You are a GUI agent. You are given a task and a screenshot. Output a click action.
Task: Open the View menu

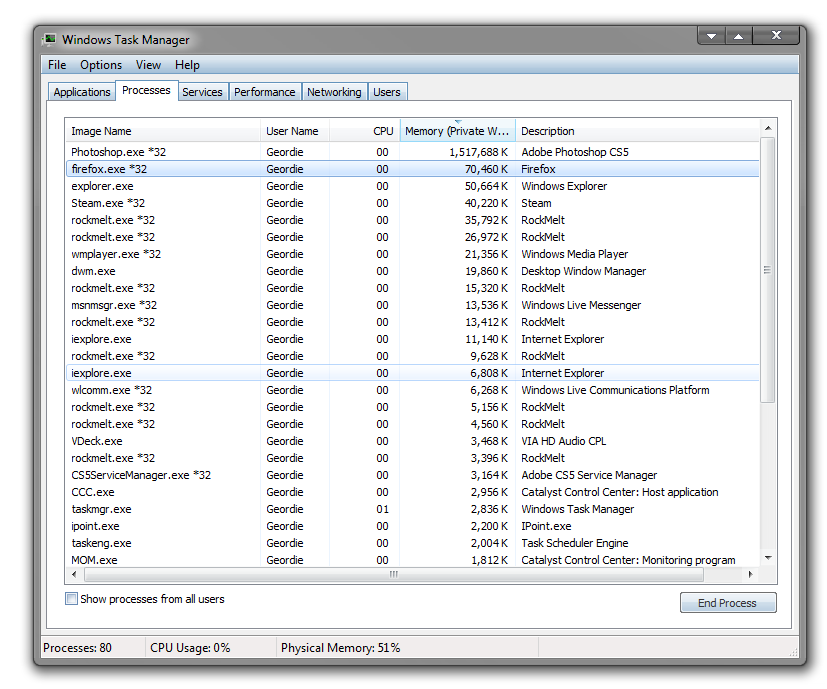[x=148, y=65]
